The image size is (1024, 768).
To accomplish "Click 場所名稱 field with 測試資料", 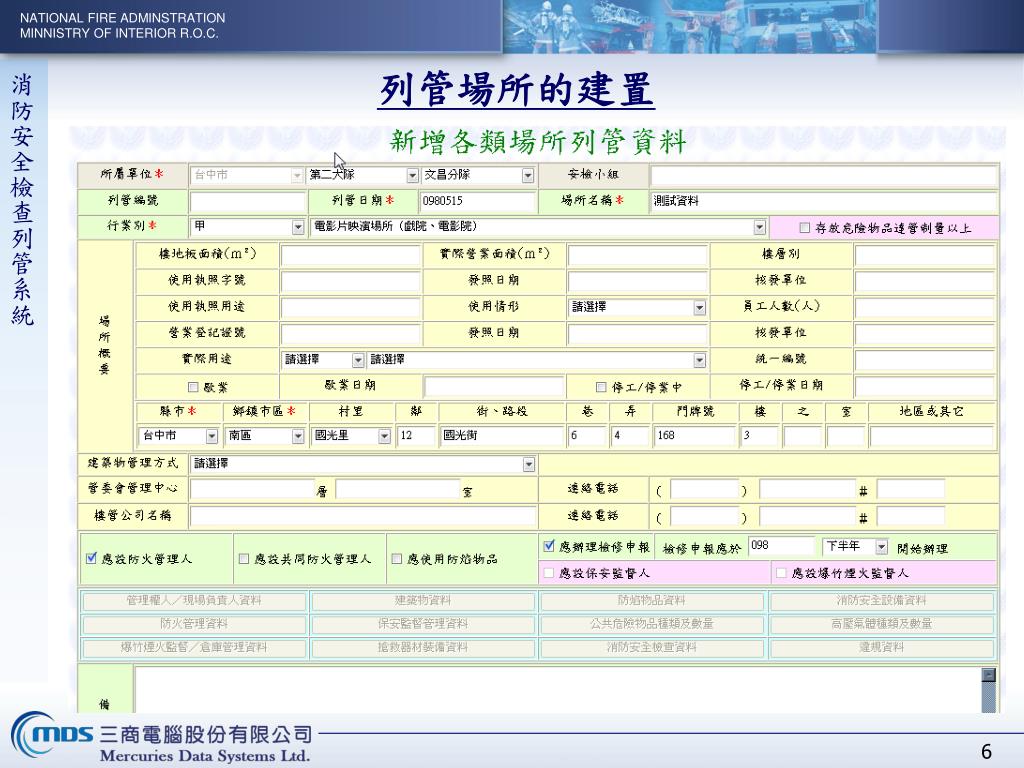I will [824, 201].
